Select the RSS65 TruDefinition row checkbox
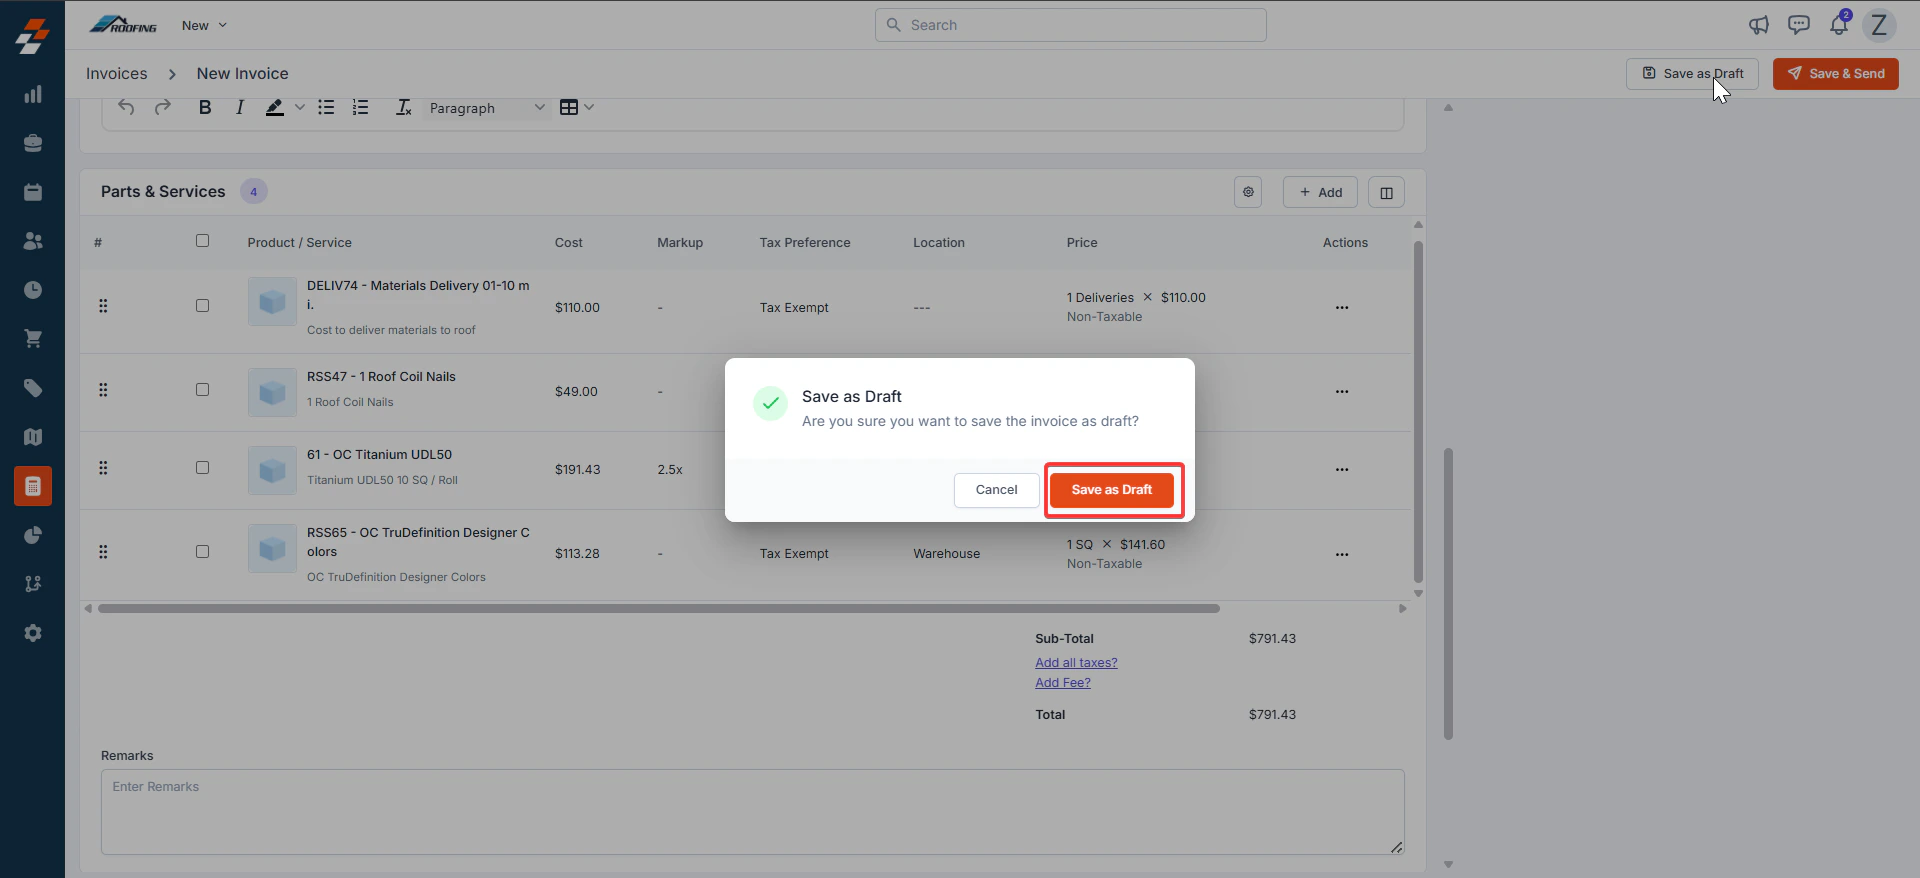The image size is (1920, 878). [203, 552]
